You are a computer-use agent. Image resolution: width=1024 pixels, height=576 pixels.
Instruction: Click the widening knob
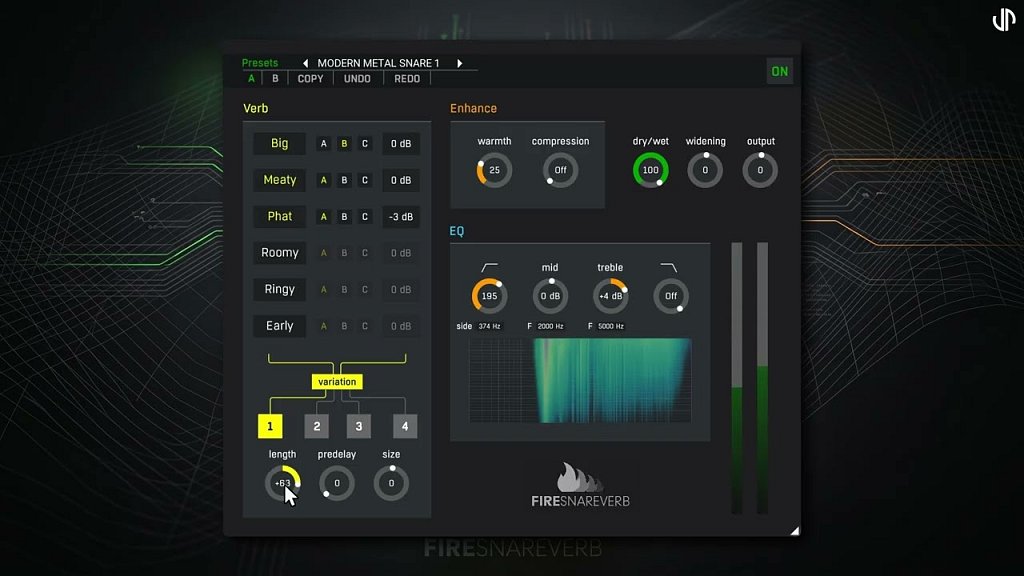[705, 170]
